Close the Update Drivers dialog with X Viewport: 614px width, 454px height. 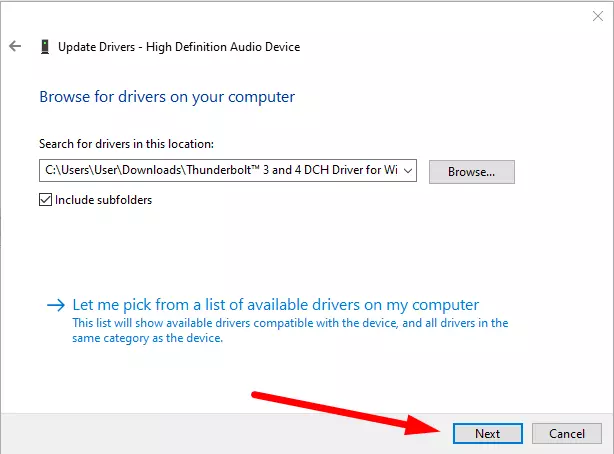click(x=598, y=16)
